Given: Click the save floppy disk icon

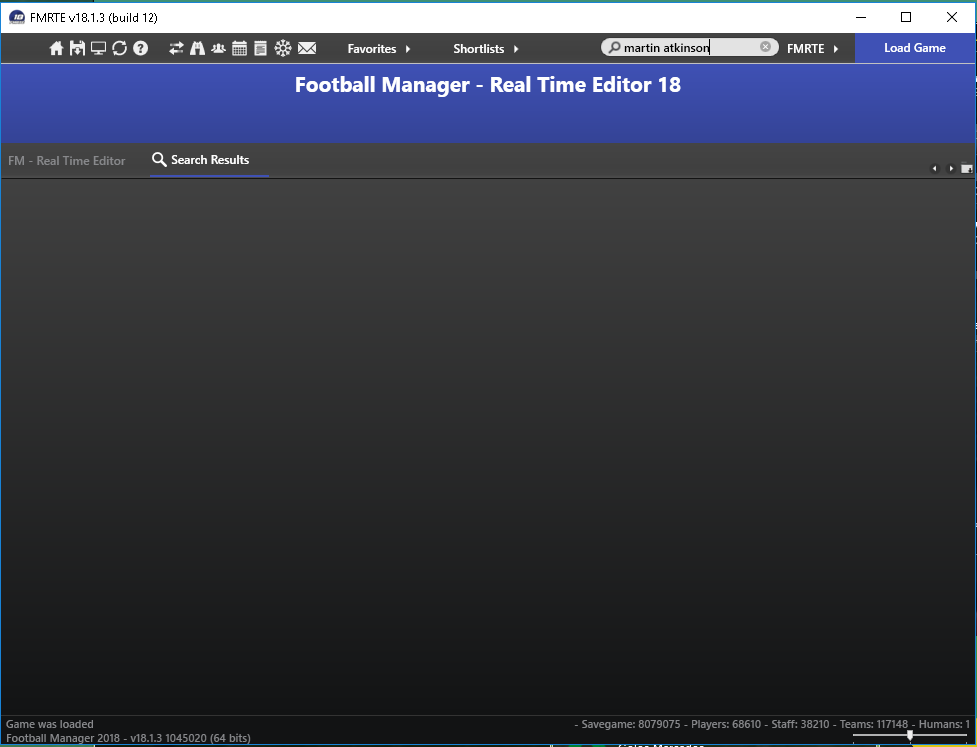Looking at the screenshot, I should tap(77, 48).
